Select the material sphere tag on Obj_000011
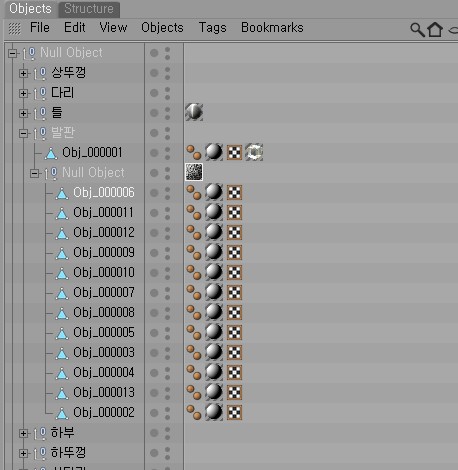This screenshot has width=458, height=470. 214,212
